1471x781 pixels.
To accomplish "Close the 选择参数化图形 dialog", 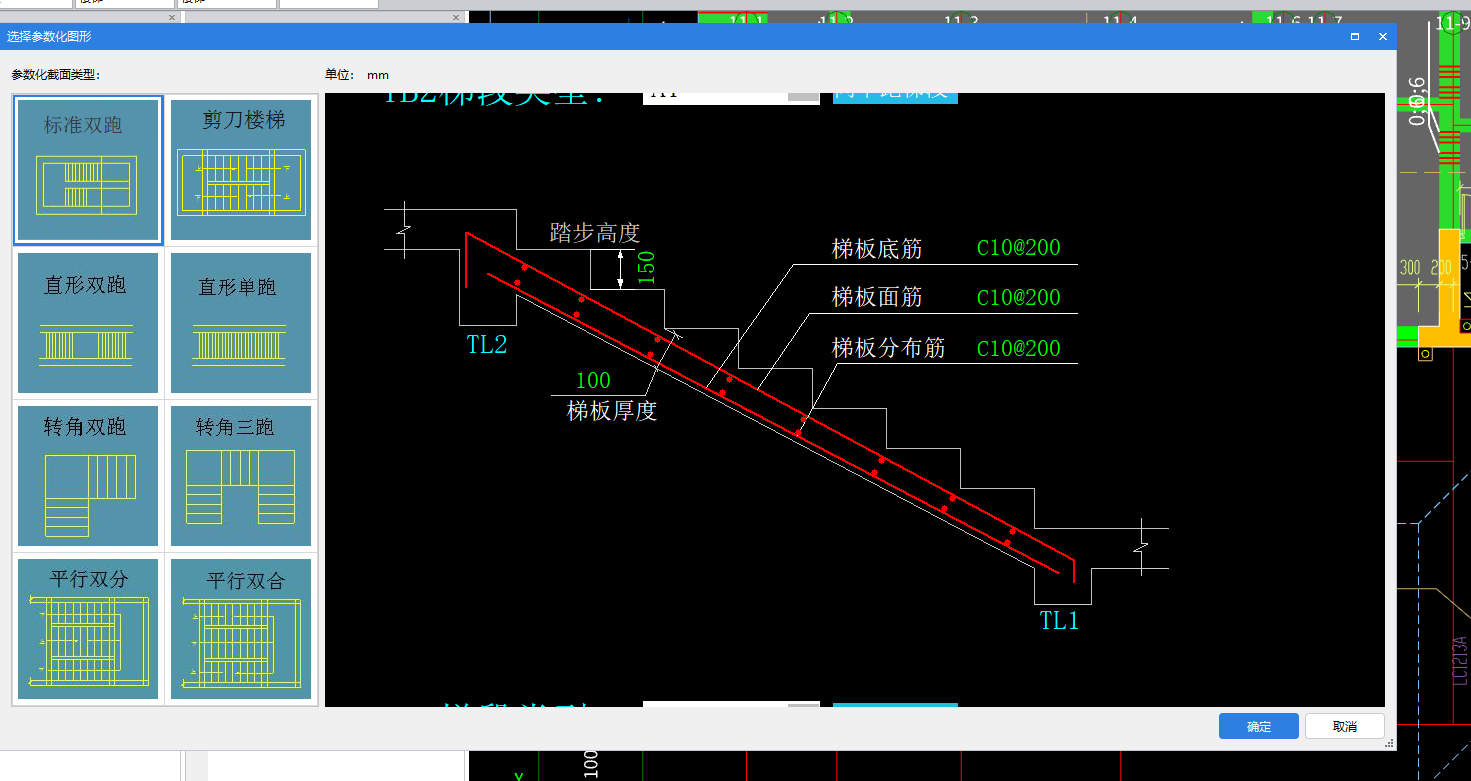I will [1383, 36].
